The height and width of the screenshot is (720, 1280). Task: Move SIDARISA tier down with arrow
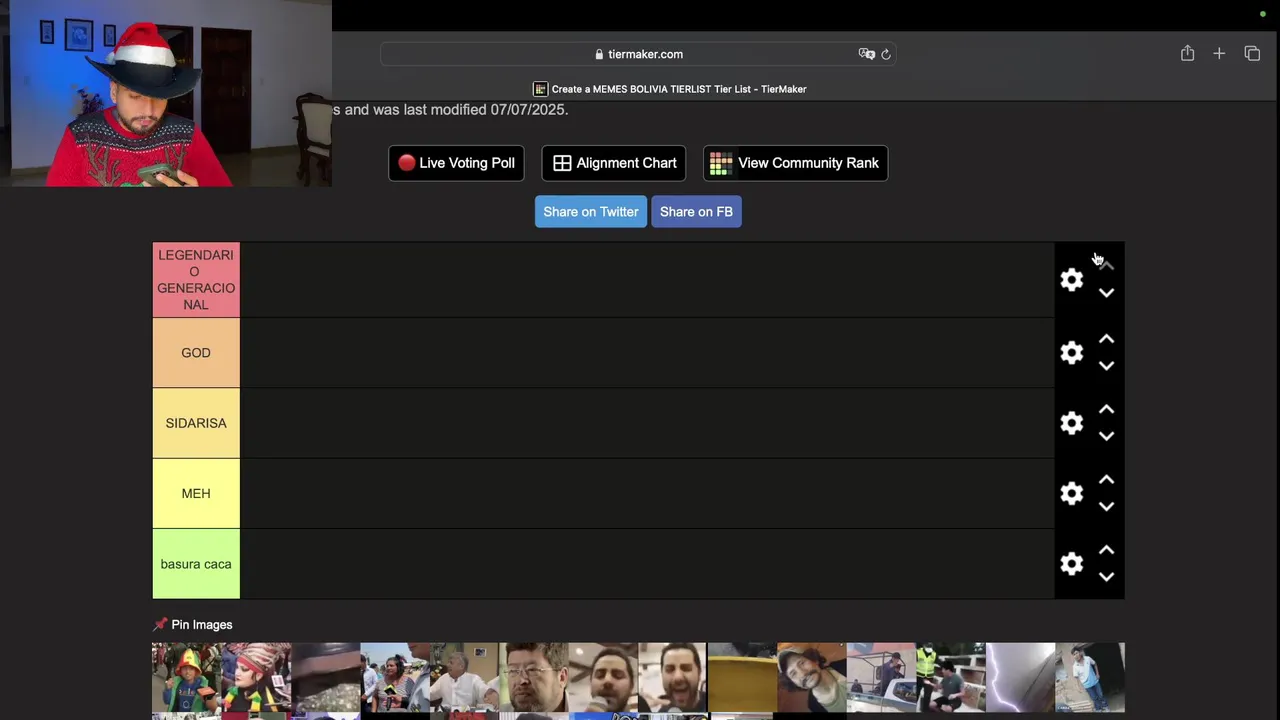[1106, 436]
